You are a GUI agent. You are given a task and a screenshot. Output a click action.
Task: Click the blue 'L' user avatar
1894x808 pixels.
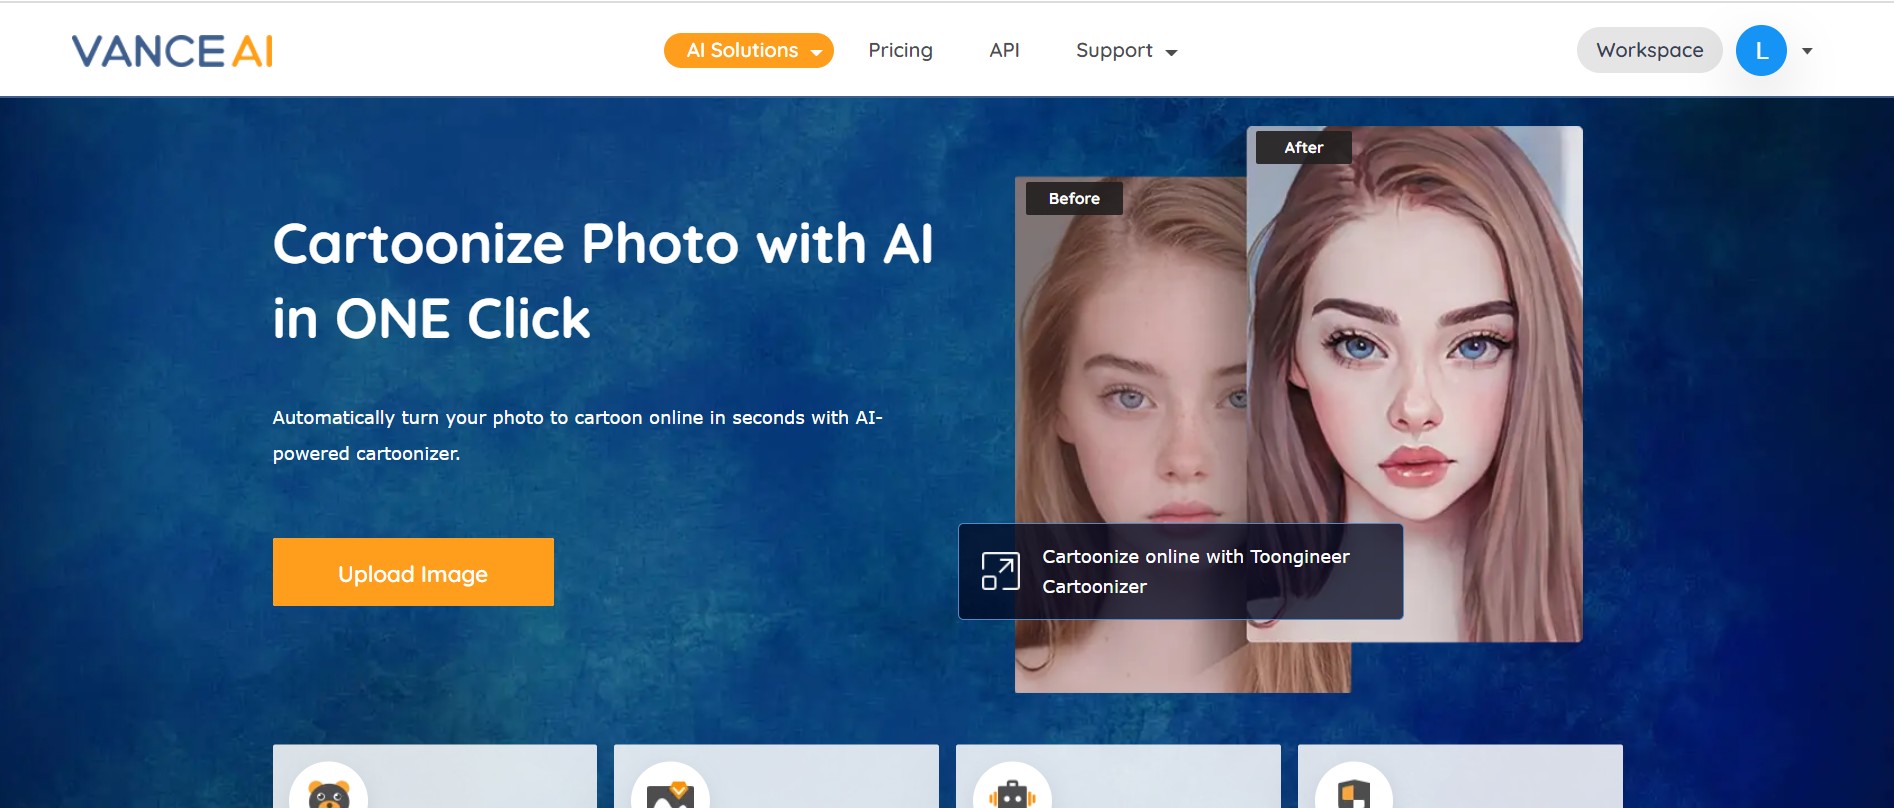click(1760, 51)
